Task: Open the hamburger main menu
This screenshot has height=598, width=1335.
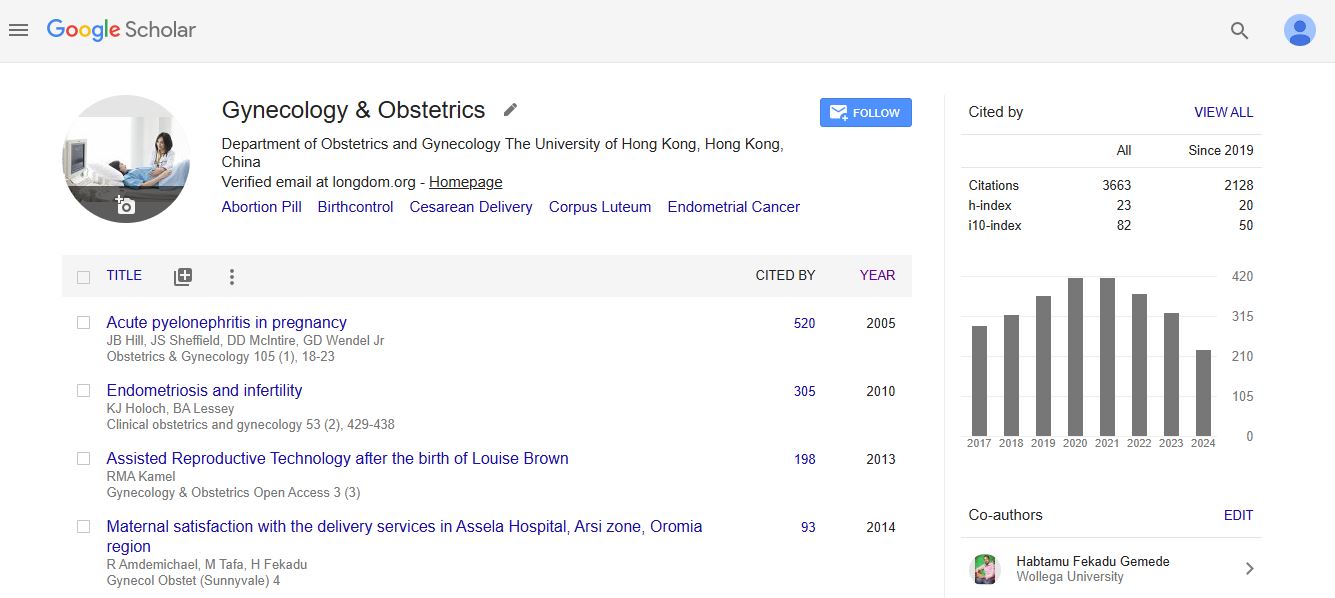Action: [18, 30]
